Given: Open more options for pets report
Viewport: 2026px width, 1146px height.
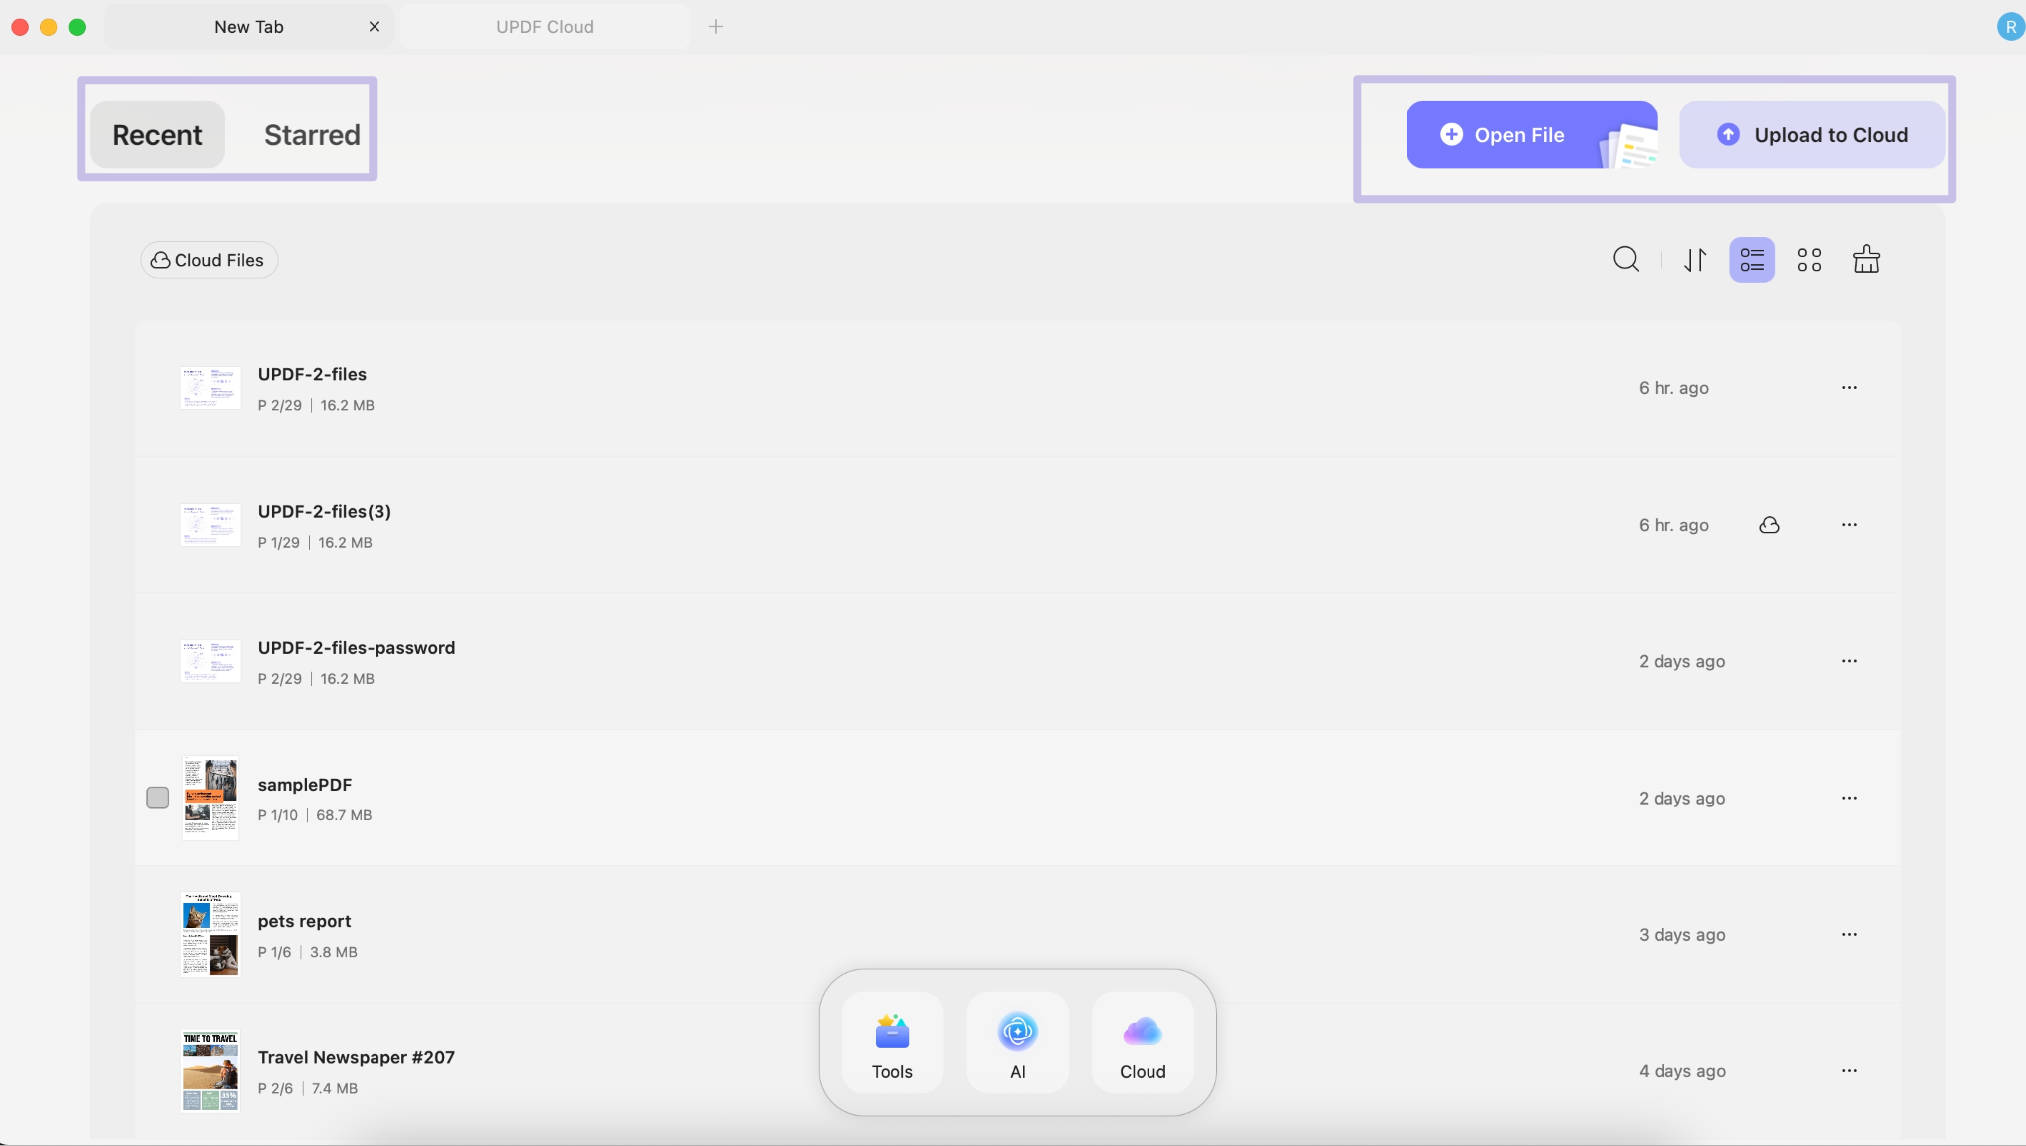Looking at the screenshot, I should 1849,934.
